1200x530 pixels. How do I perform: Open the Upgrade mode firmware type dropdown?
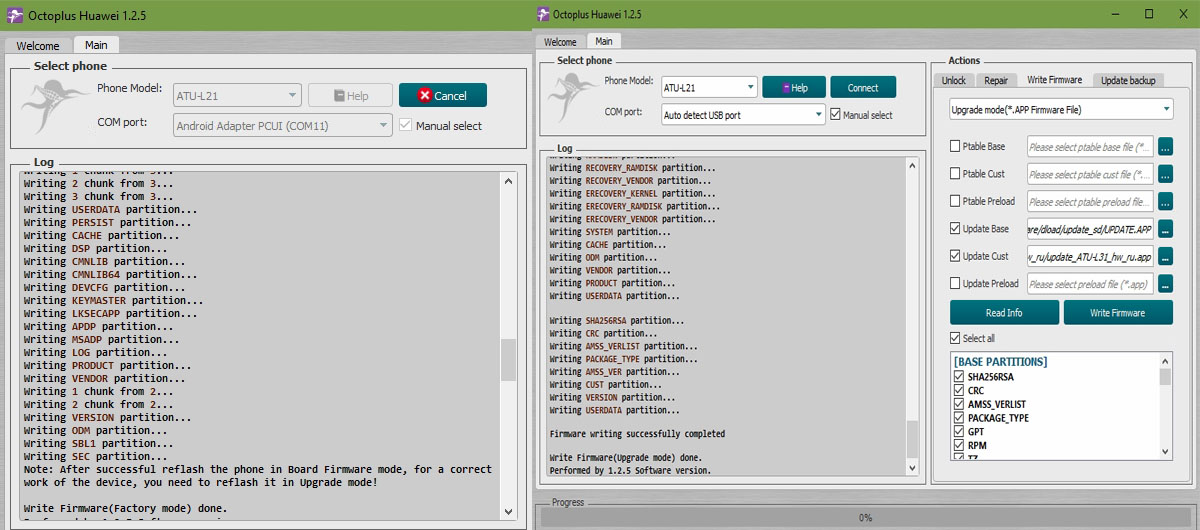1061,109
